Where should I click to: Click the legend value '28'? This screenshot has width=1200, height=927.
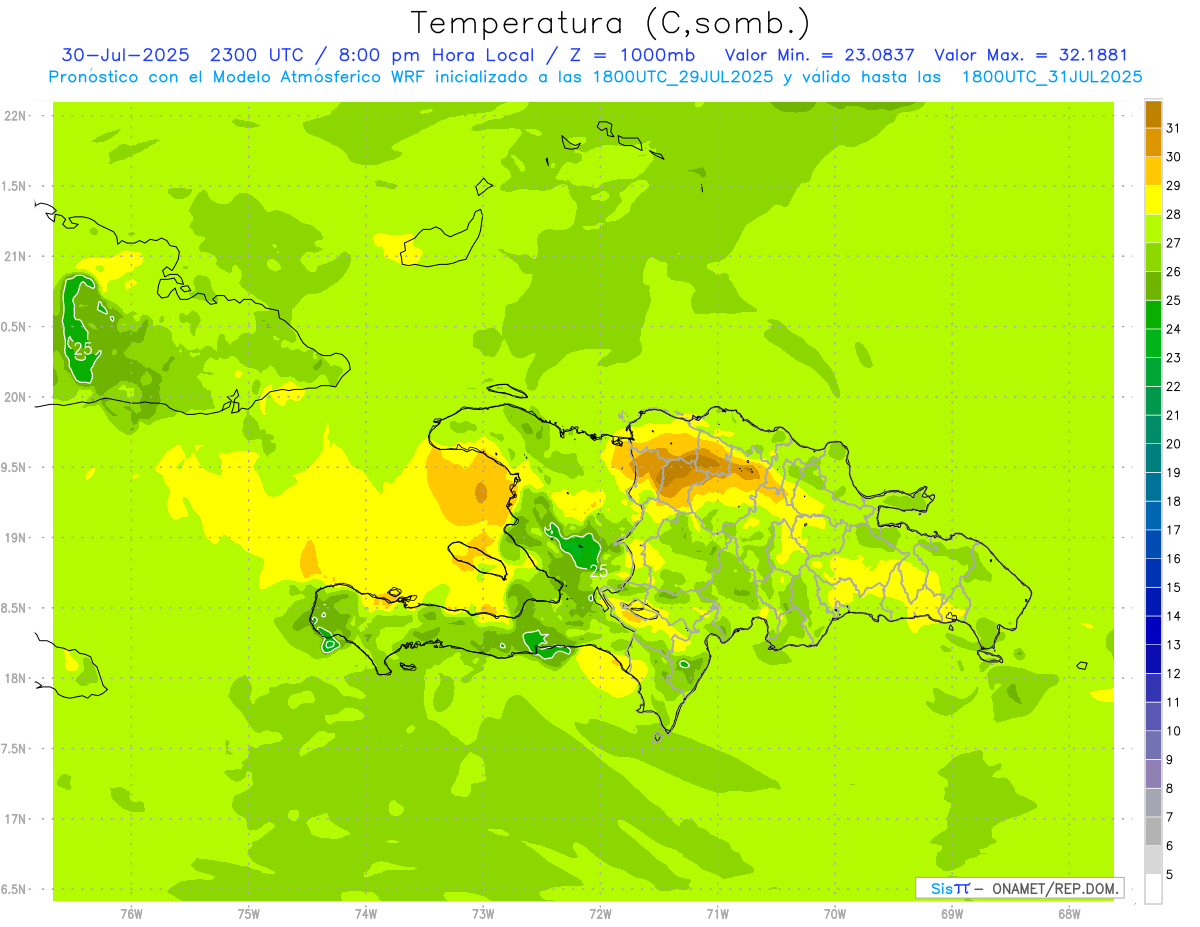[x=1173, y=214]
